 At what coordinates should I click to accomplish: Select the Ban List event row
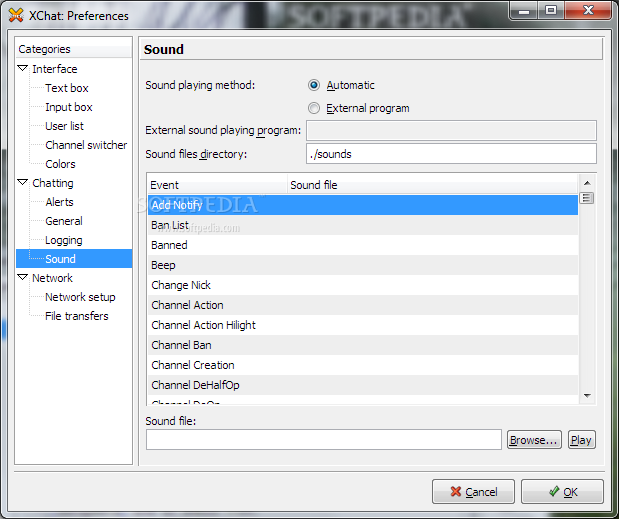(363, 225)
